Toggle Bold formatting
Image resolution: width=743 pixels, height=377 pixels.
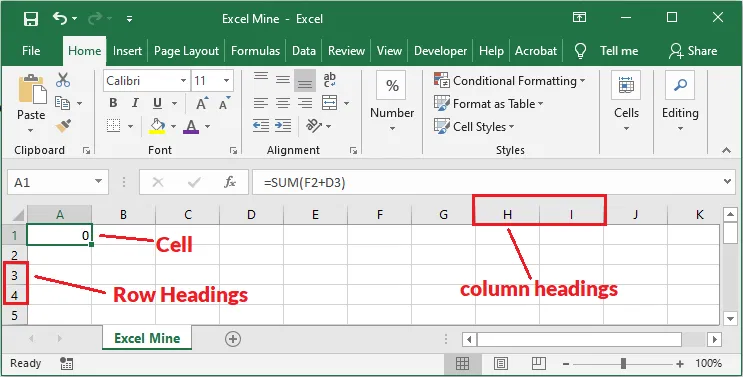tap(113, 103)
